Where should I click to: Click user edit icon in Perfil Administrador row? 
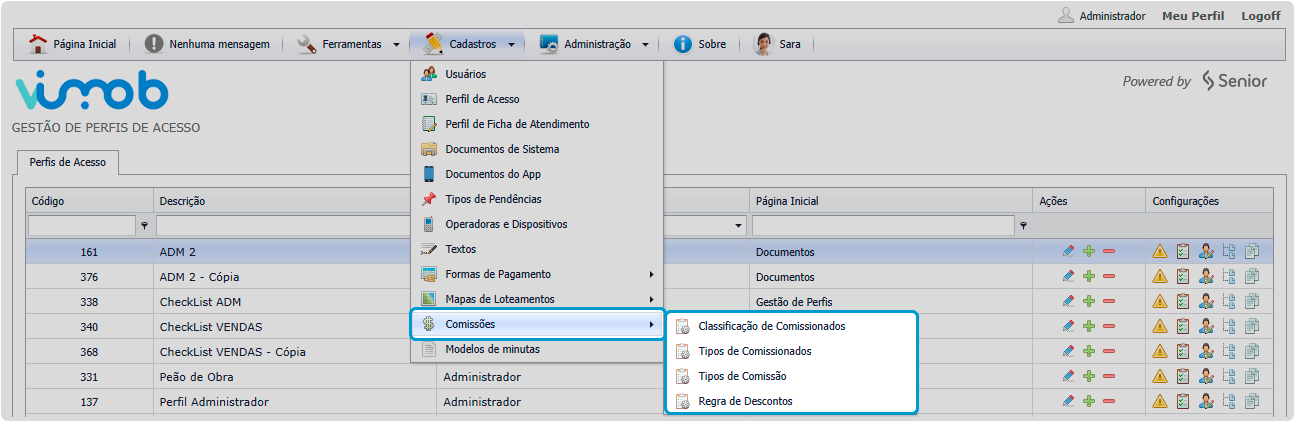(1206, 402)
